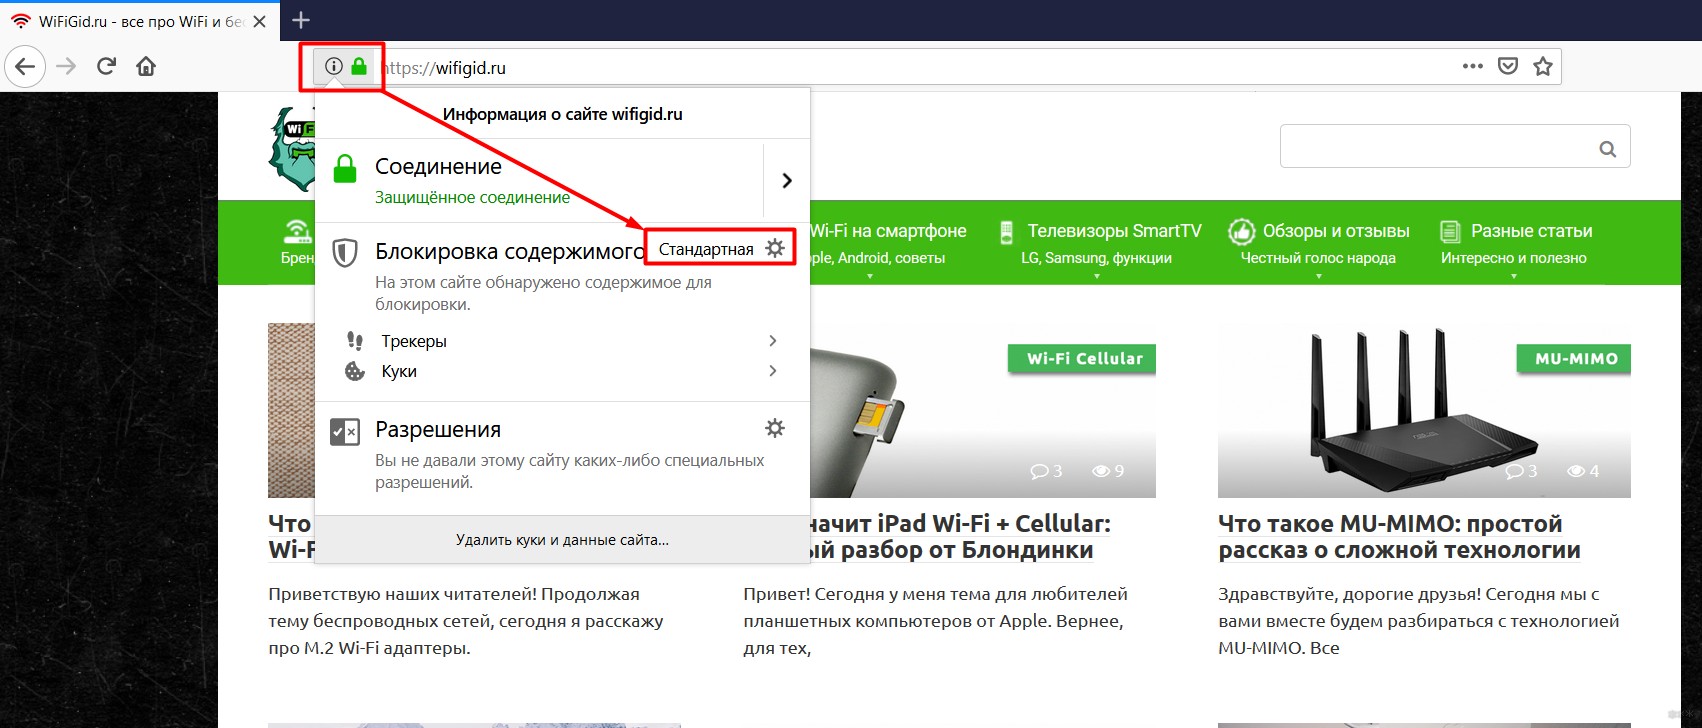Image resolution: width=1702 pixels, height=728 pixels.
Task: Click views count 9 on iPad article
Action: click(x=1108, y=471)
